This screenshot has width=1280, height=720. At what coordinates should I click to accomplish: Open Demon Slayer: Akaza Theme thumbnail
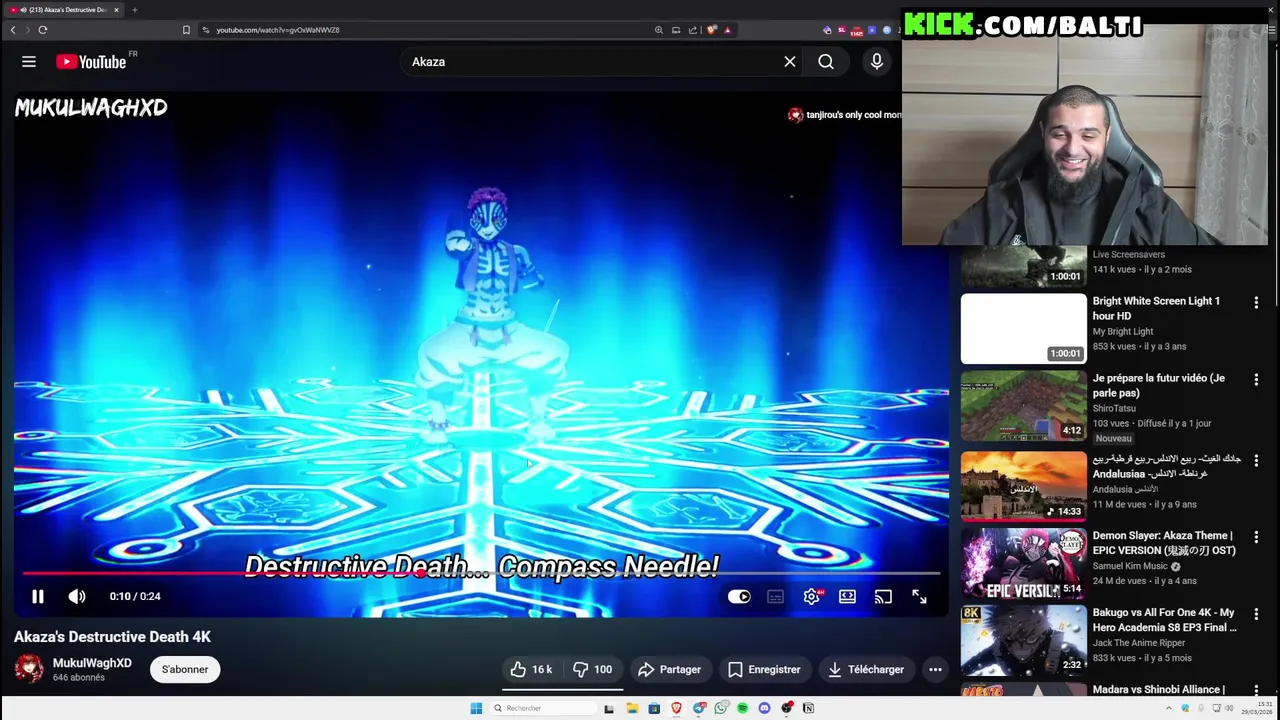point(1023,563)
